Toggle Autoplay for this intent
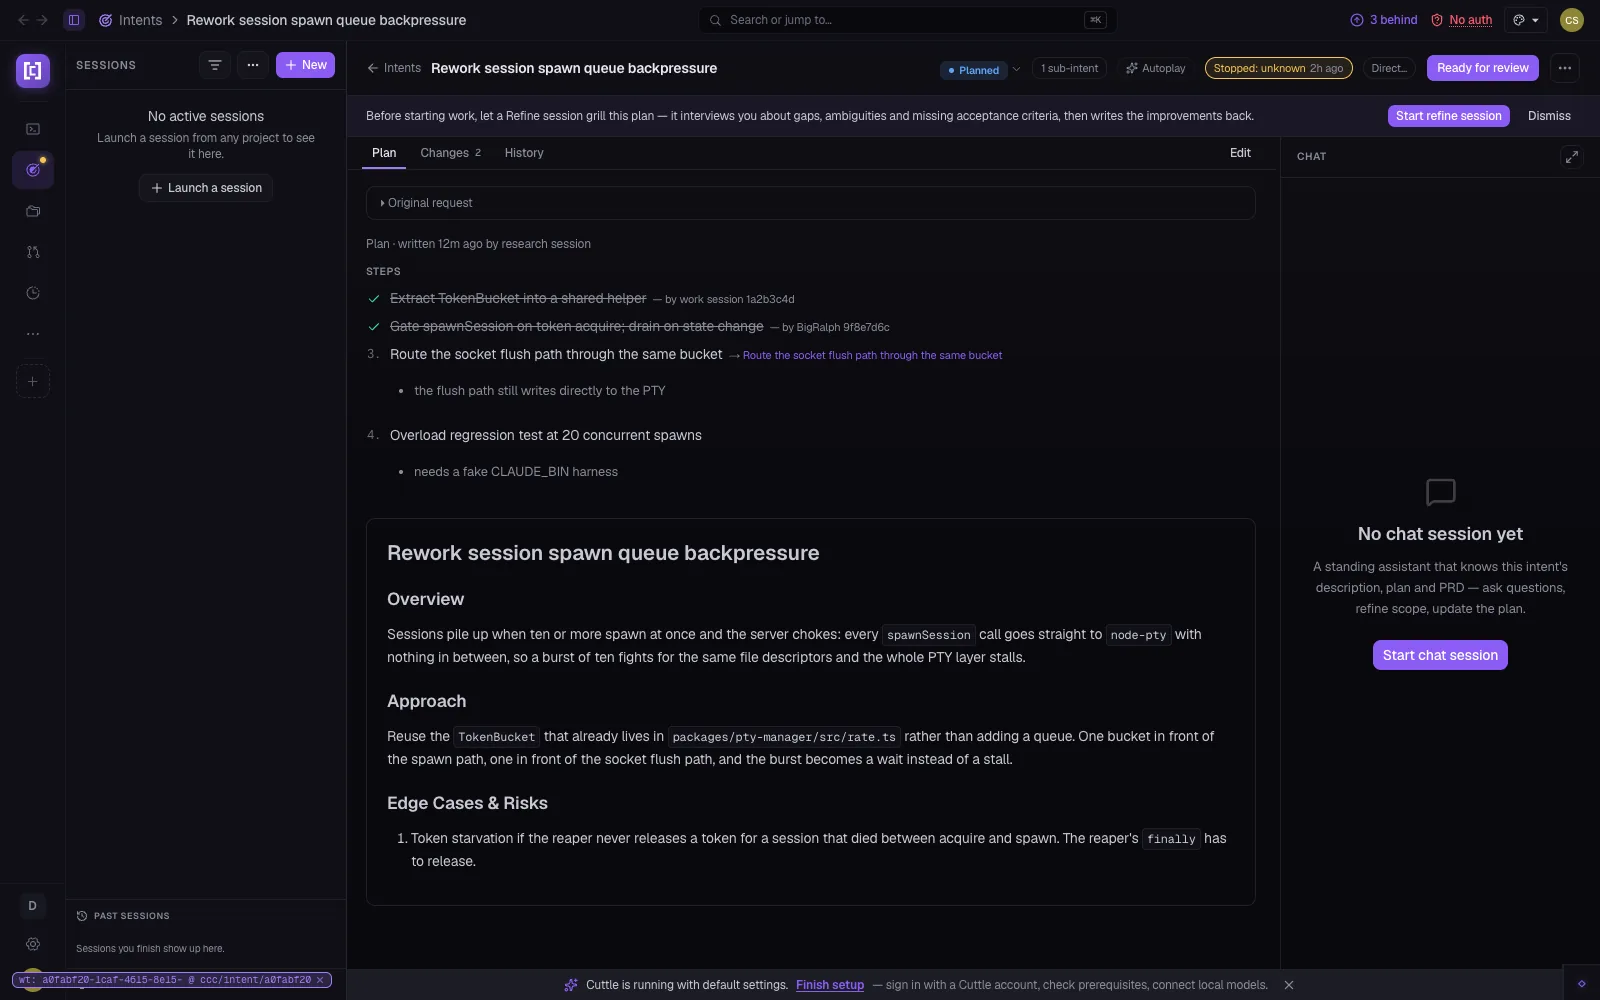The width and height of the screenshot is (1600, 1000). [1155, 68]
